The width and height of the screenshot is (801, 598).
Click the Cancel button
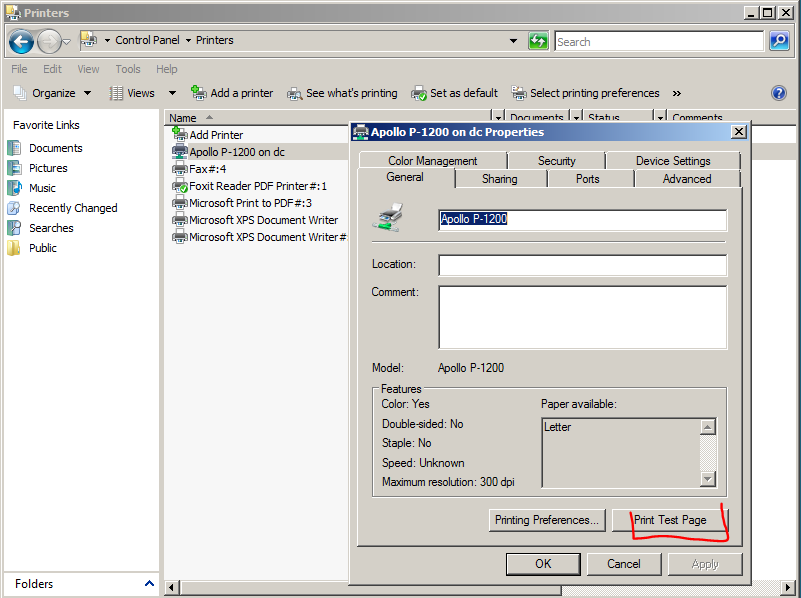click(x=624, y=564)
